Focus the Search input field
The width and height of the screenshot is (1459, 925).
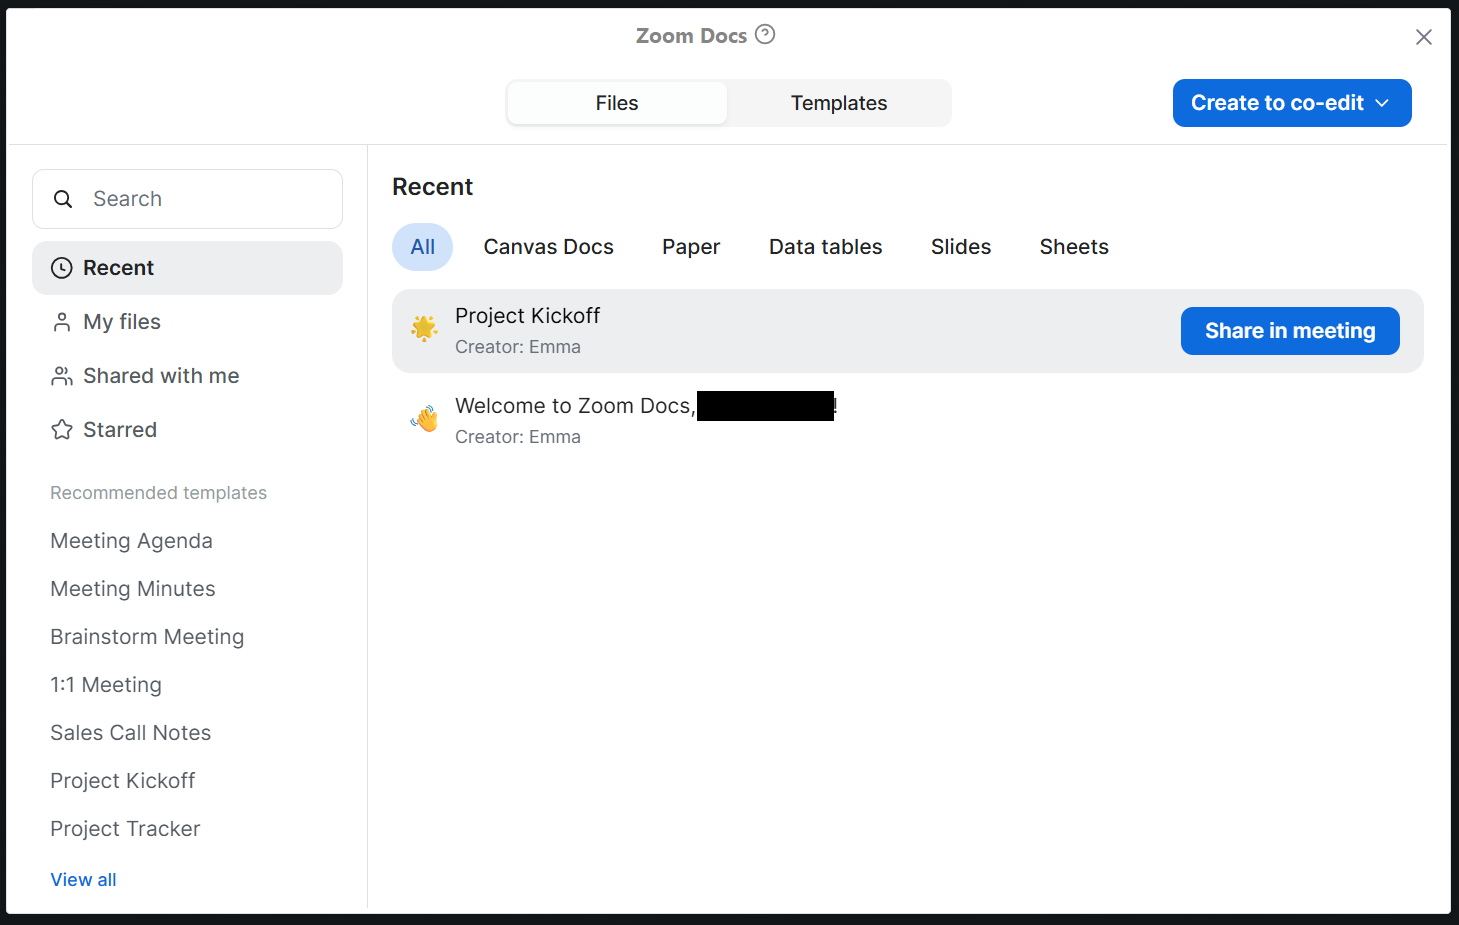187,199
